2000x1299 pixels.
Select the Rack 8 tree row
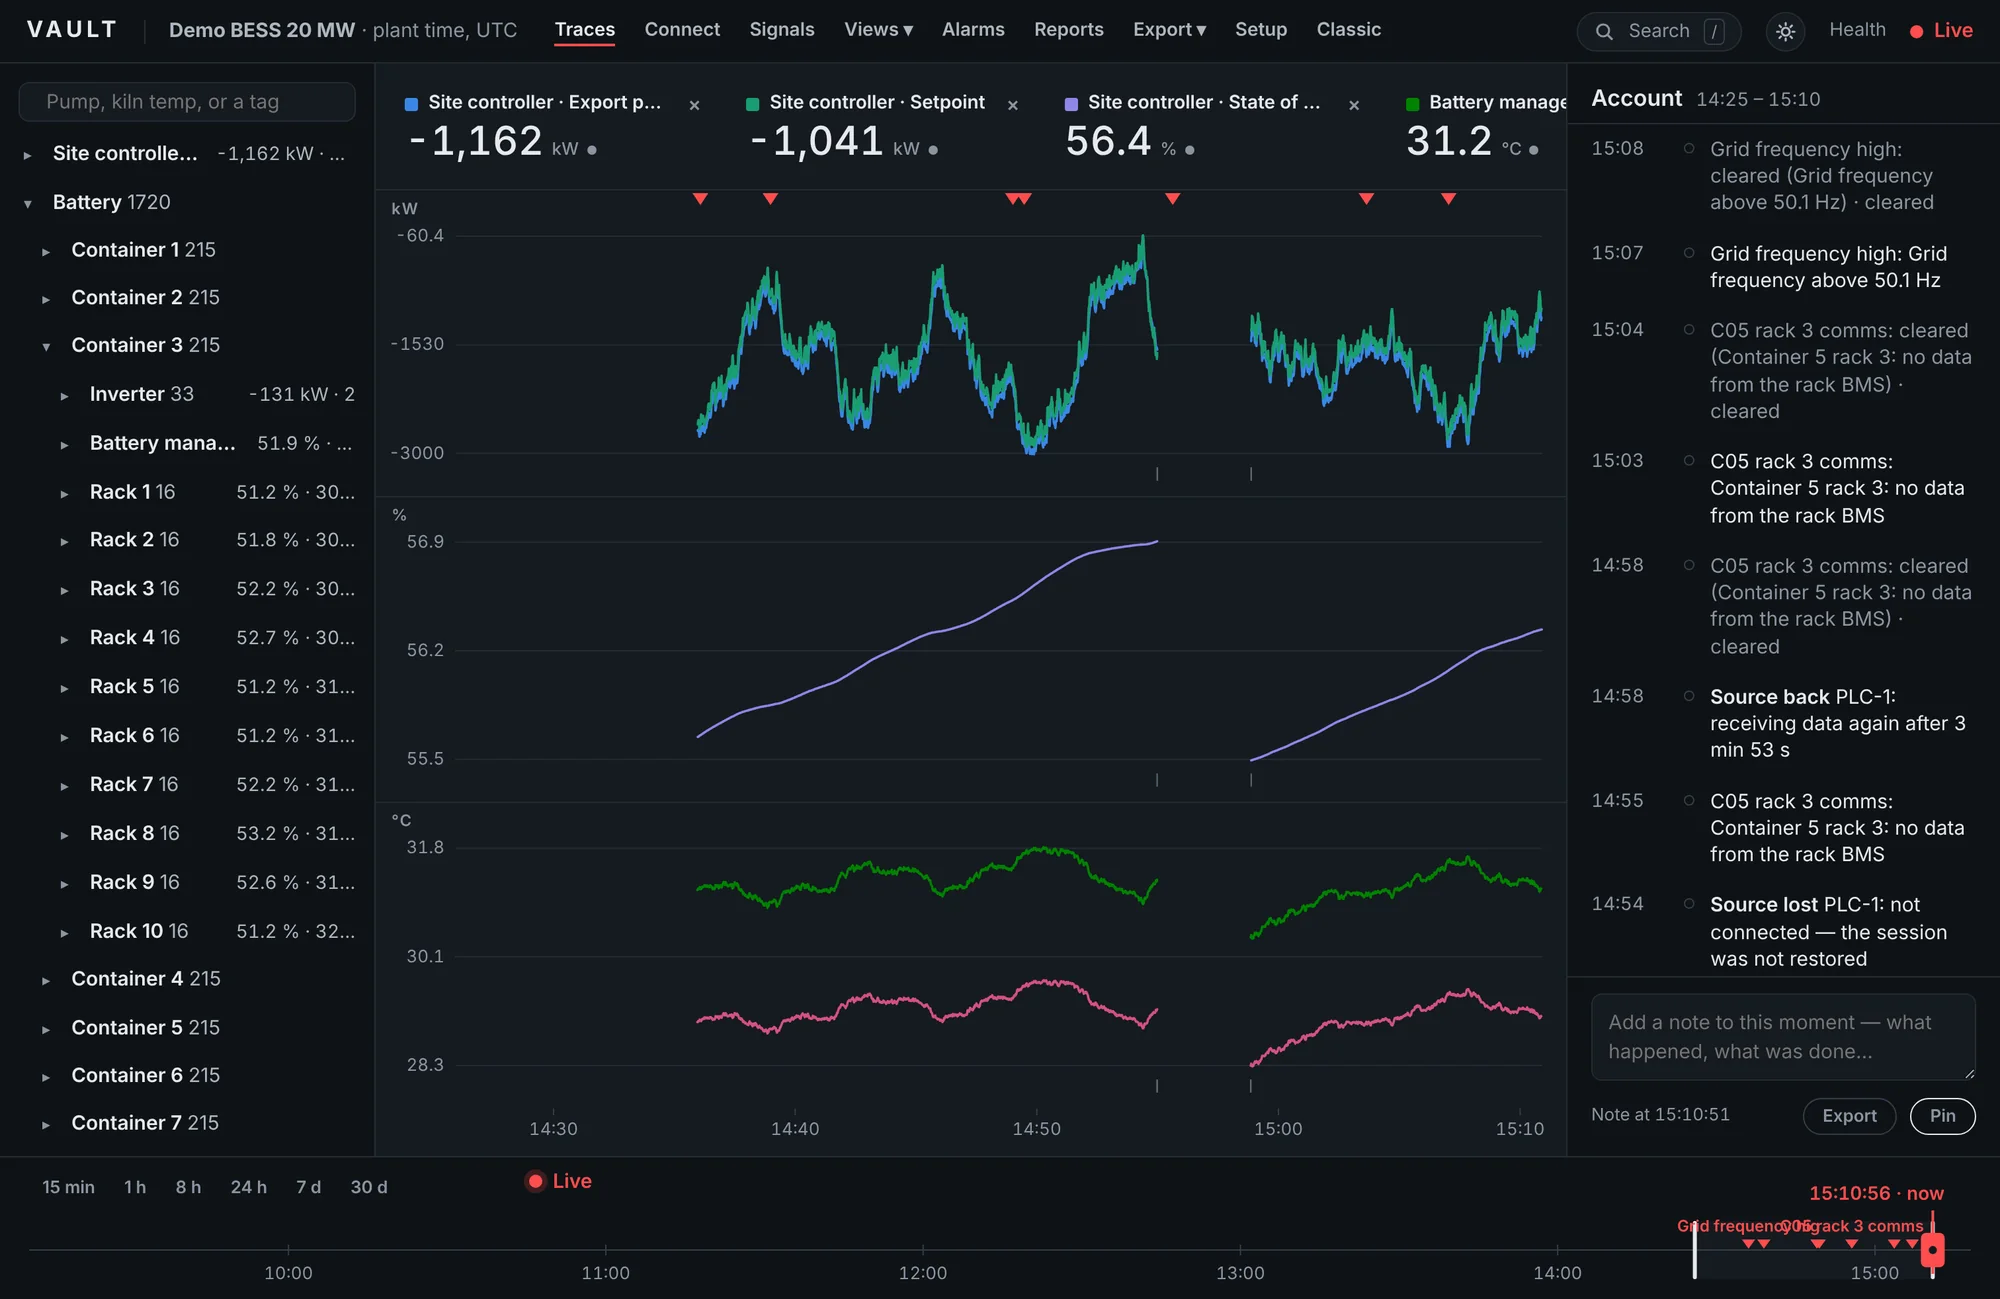click(x=188, y=833)
